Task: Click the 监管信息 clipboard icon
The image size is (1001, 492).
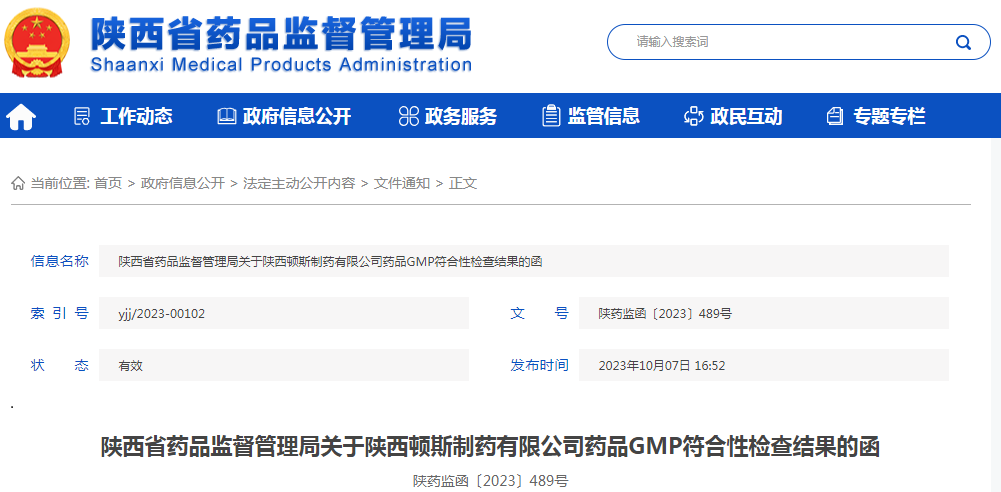Action: 551,116
